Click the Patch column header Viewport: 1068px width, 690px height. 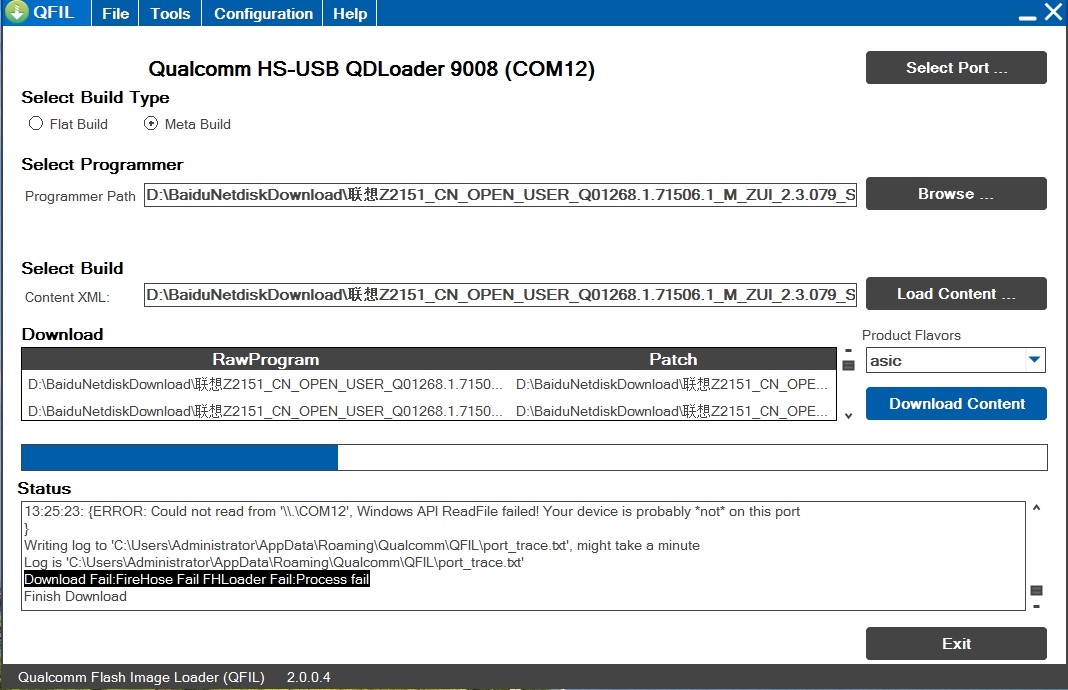(672, 359)
